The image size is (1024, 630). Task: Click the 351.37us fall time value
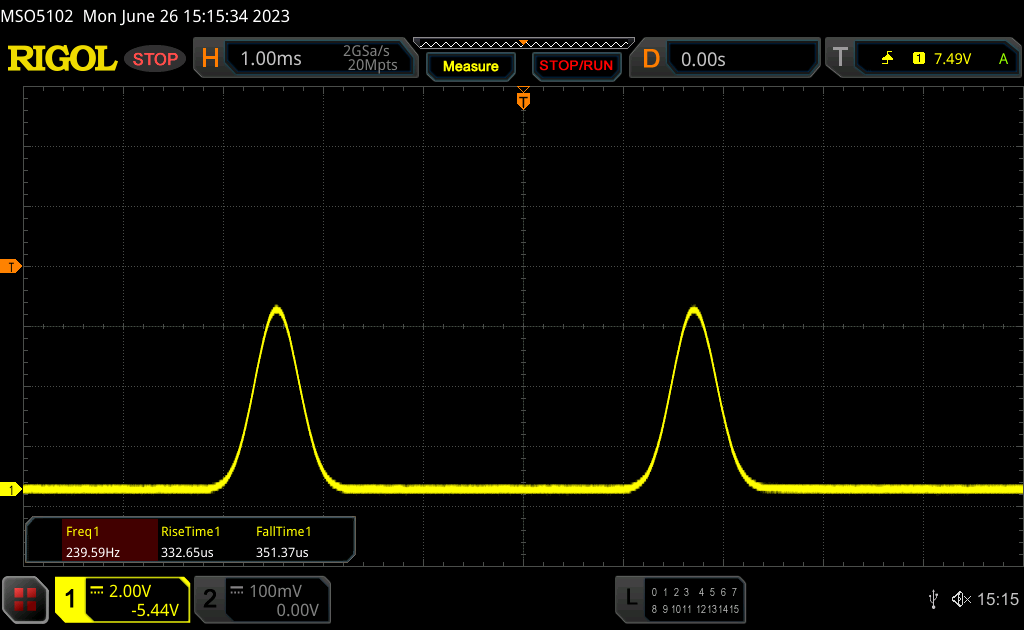(281, 552)
